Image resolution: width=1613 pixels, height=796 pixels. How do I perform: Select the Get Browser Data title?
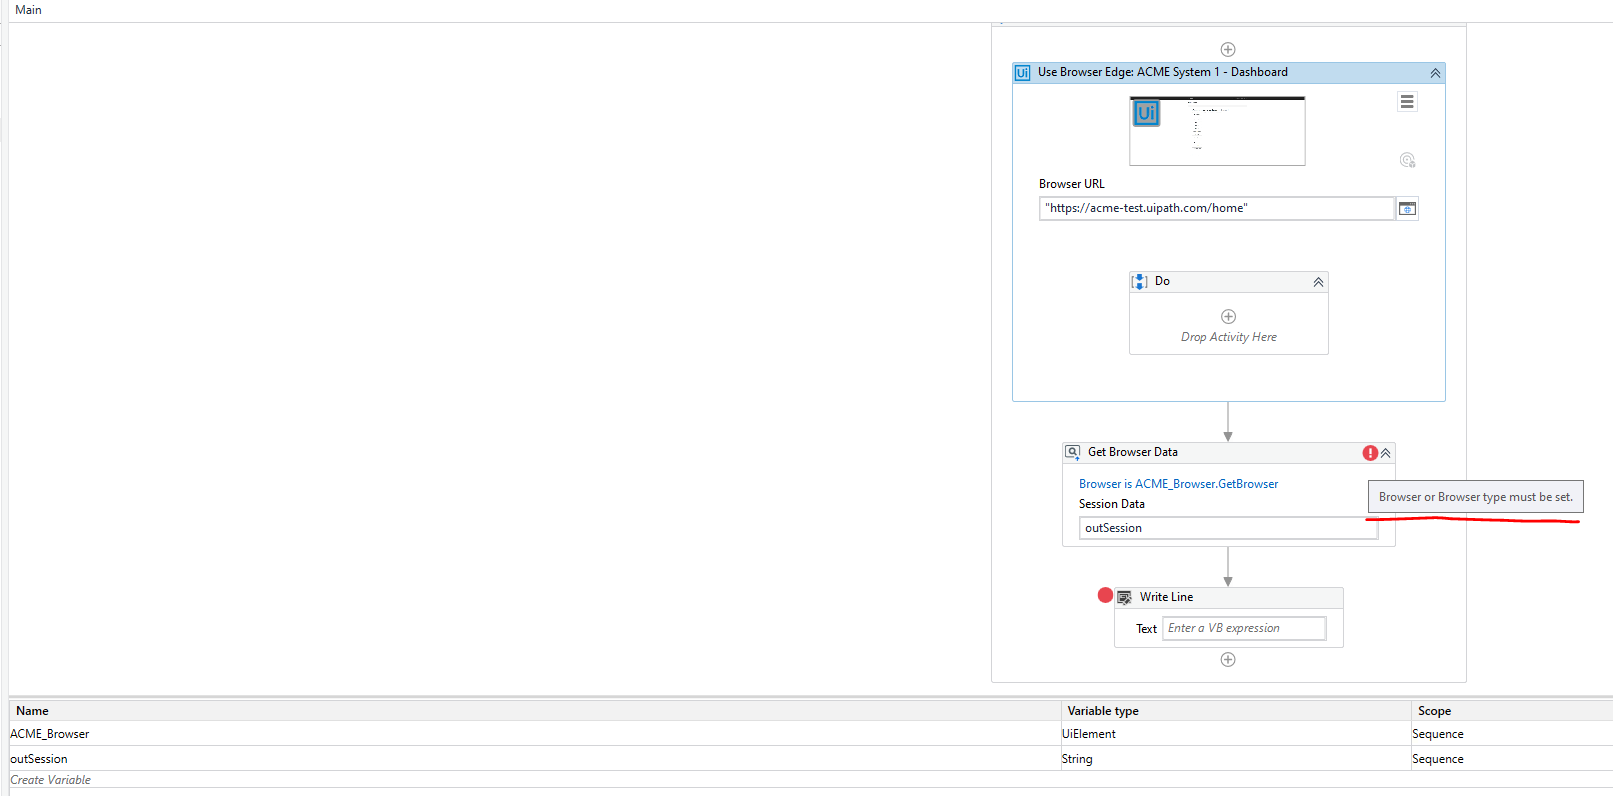tap(1133, 452)
